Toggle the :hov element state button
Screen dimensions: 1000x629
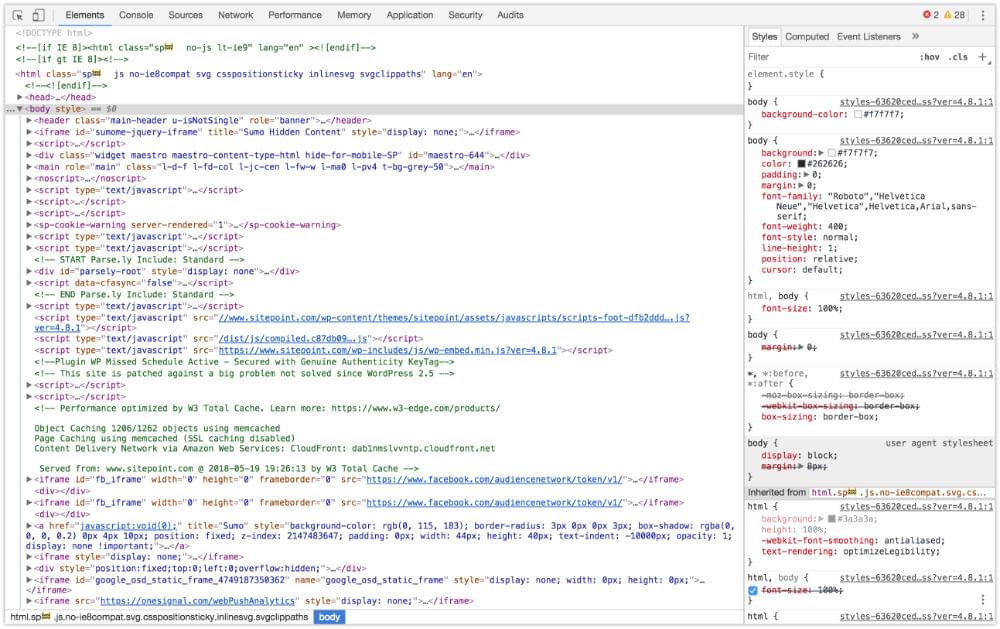coord(930,57)
